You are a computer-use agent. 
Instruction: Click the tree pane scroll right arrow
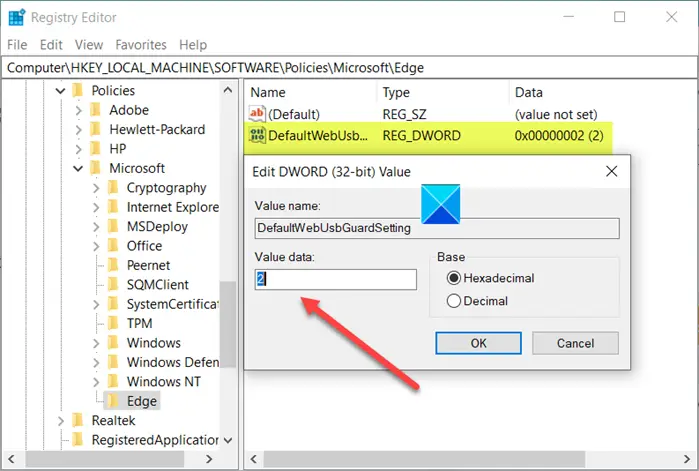(209, 459)
